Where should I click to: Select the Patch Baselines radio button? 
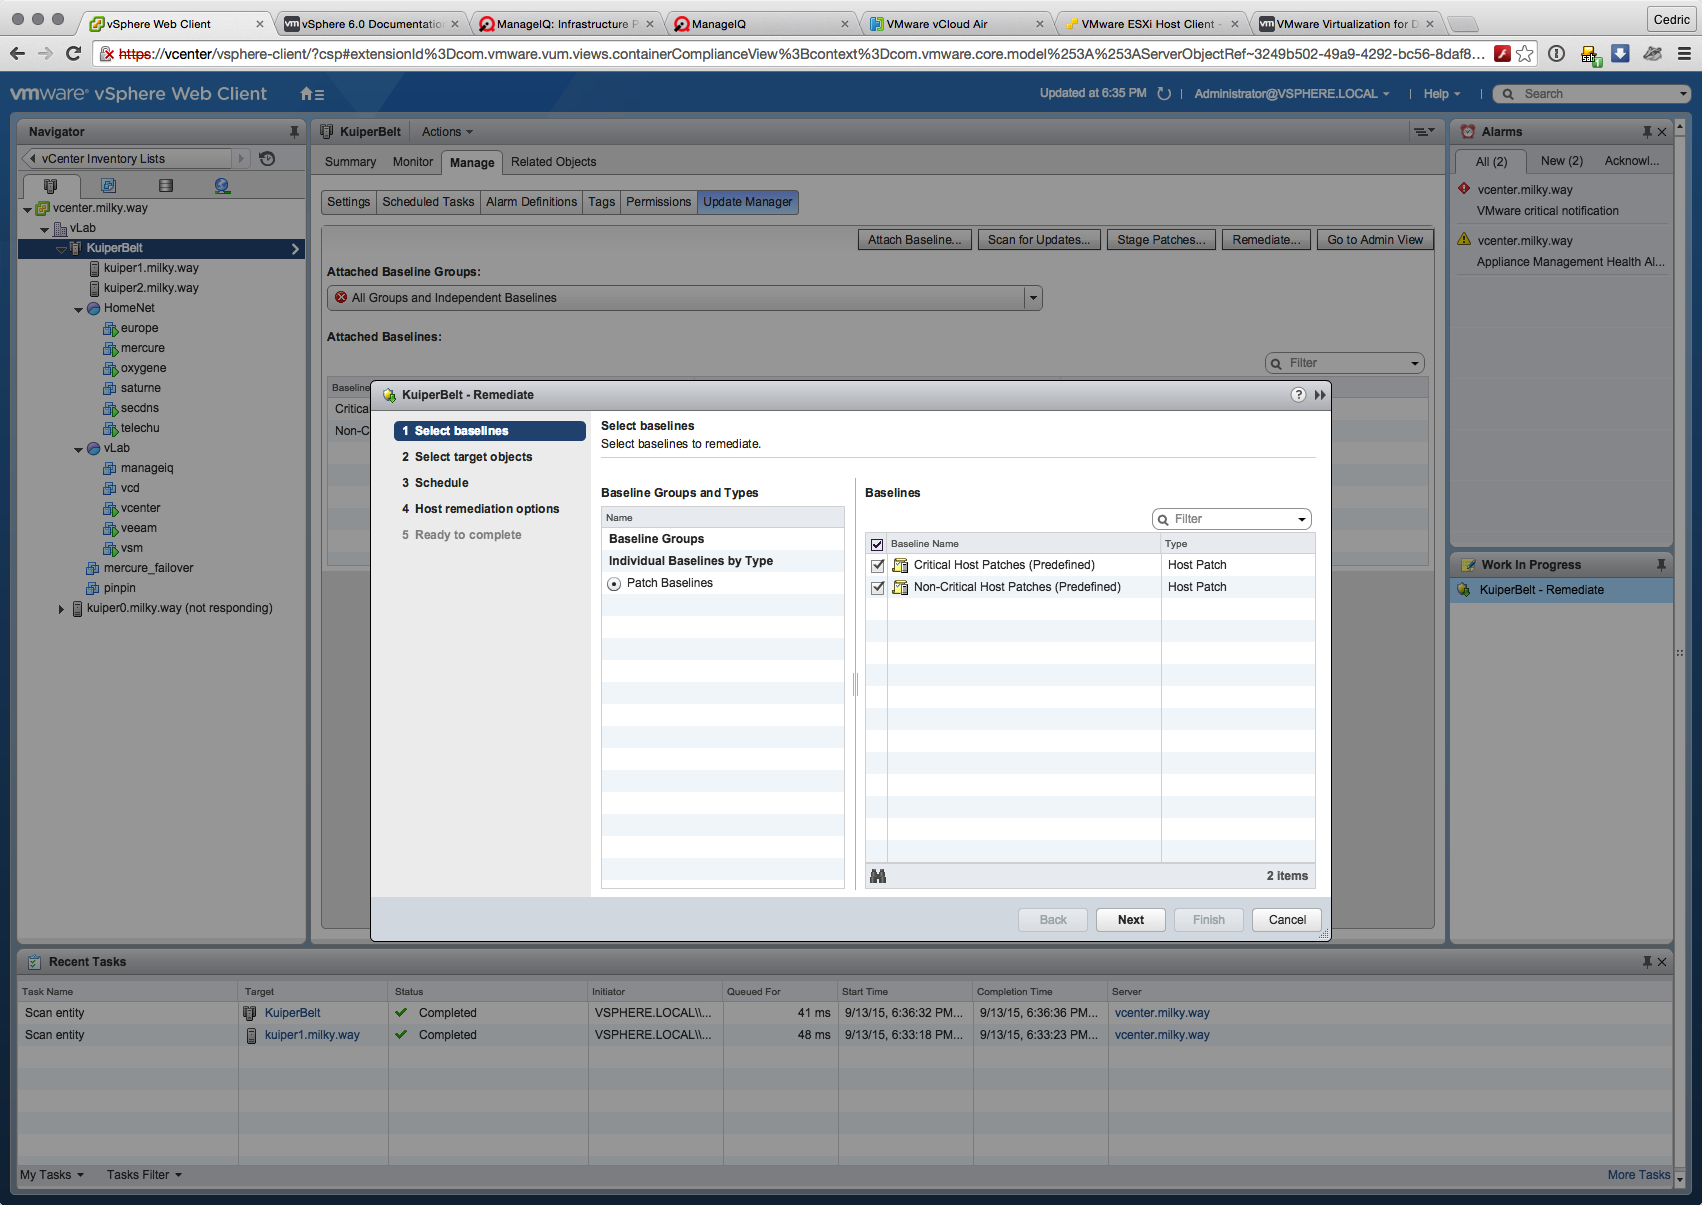coord(614,584)
